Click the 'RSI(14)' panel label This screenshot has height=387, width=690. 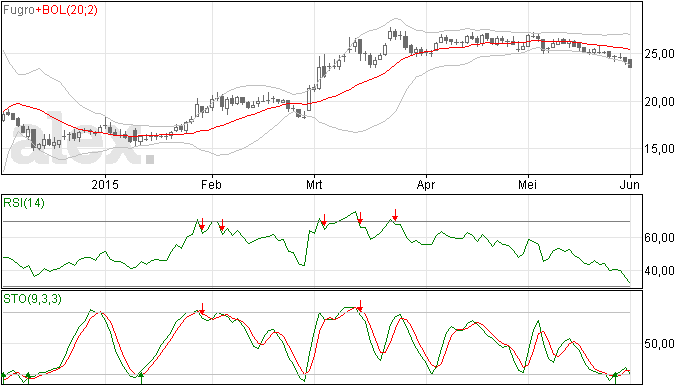tap(24, 203)
